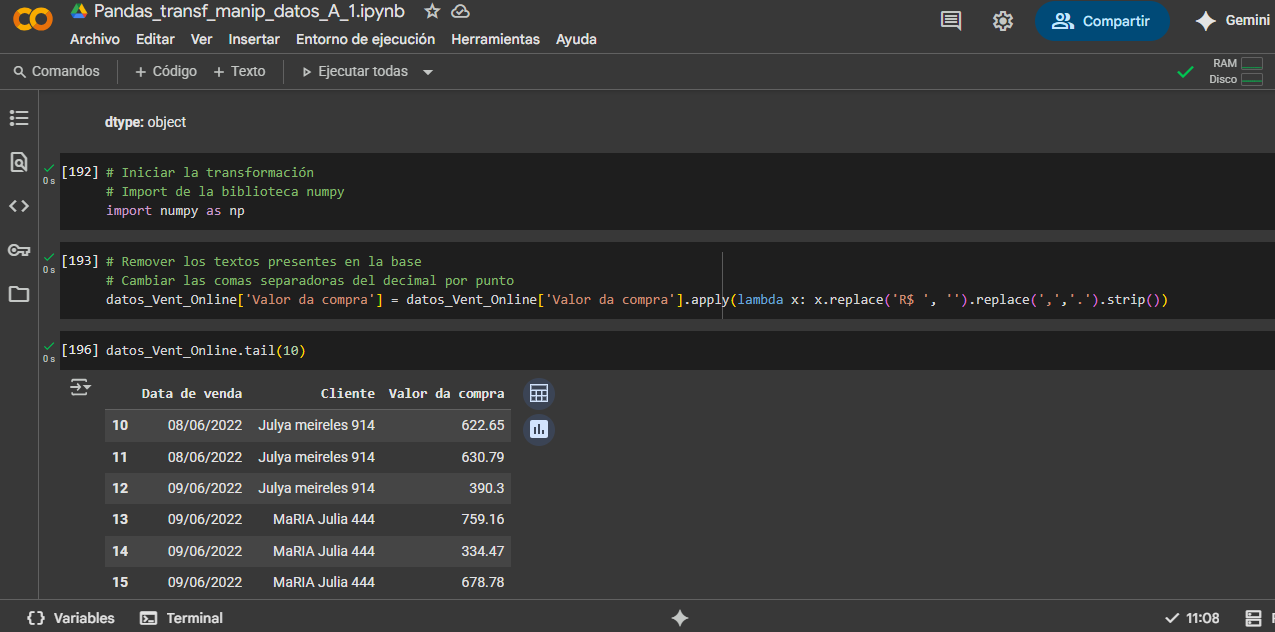
Task: Open the files folder icon in sidebar
Action: coord(19,294)
